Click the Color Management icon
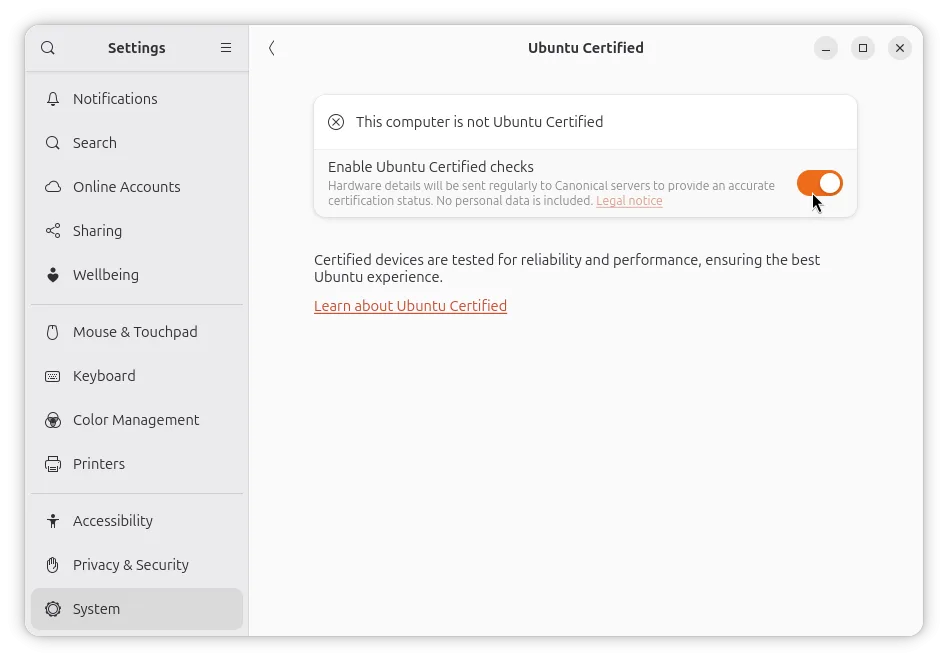The height and width of the screenshot is (661, 948). tap(53, 420)
